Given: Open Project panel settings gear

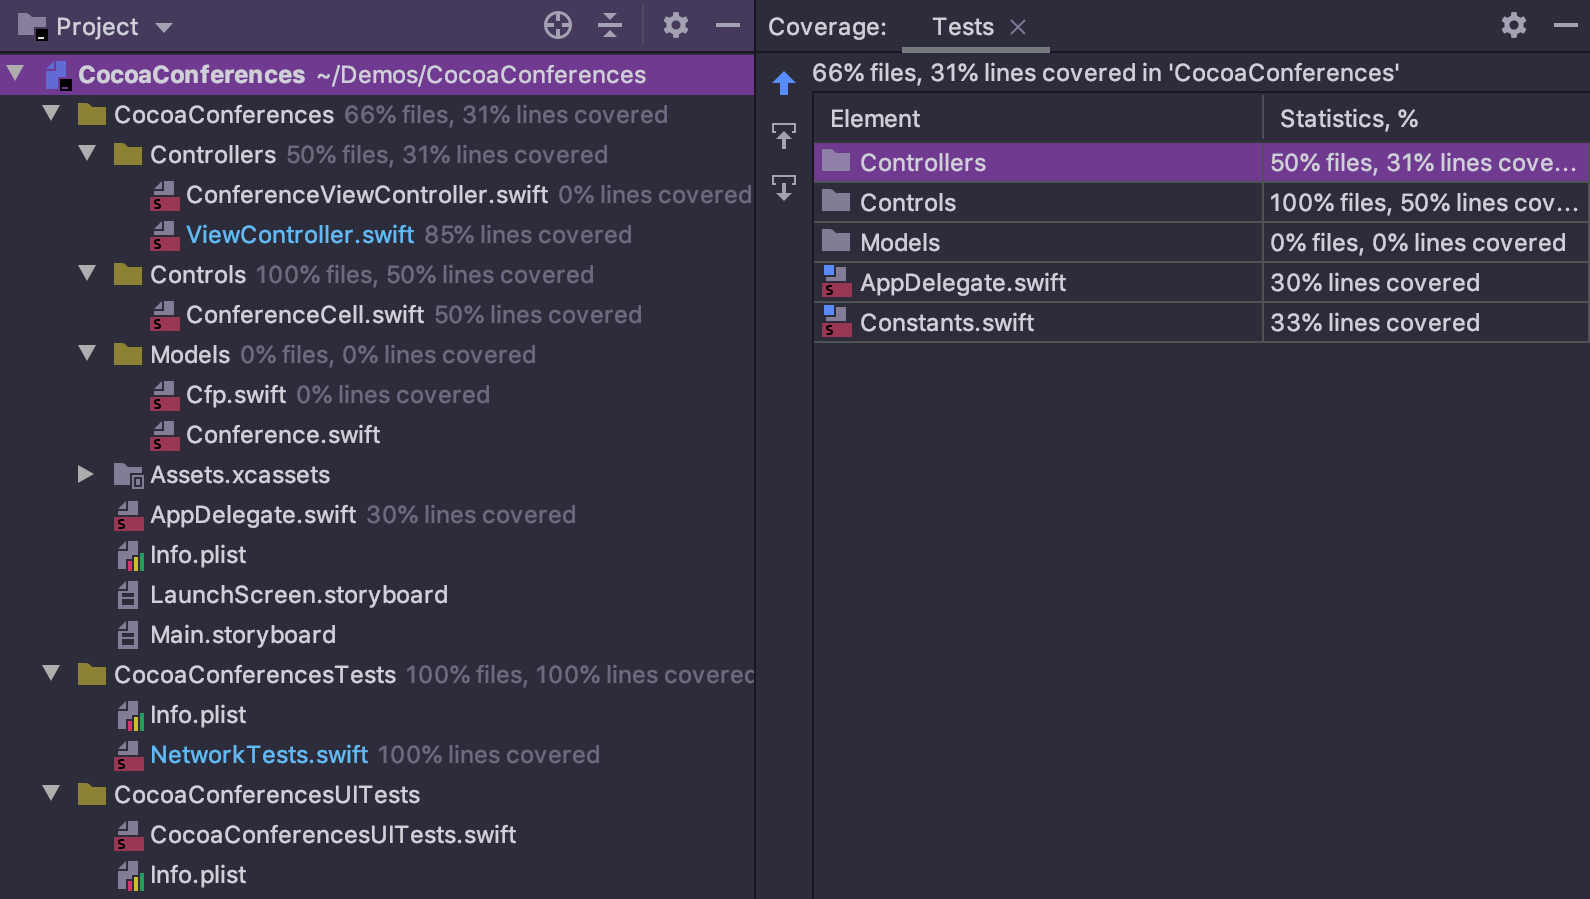Looking at the screenshot, I should click(x=676, y=25).
